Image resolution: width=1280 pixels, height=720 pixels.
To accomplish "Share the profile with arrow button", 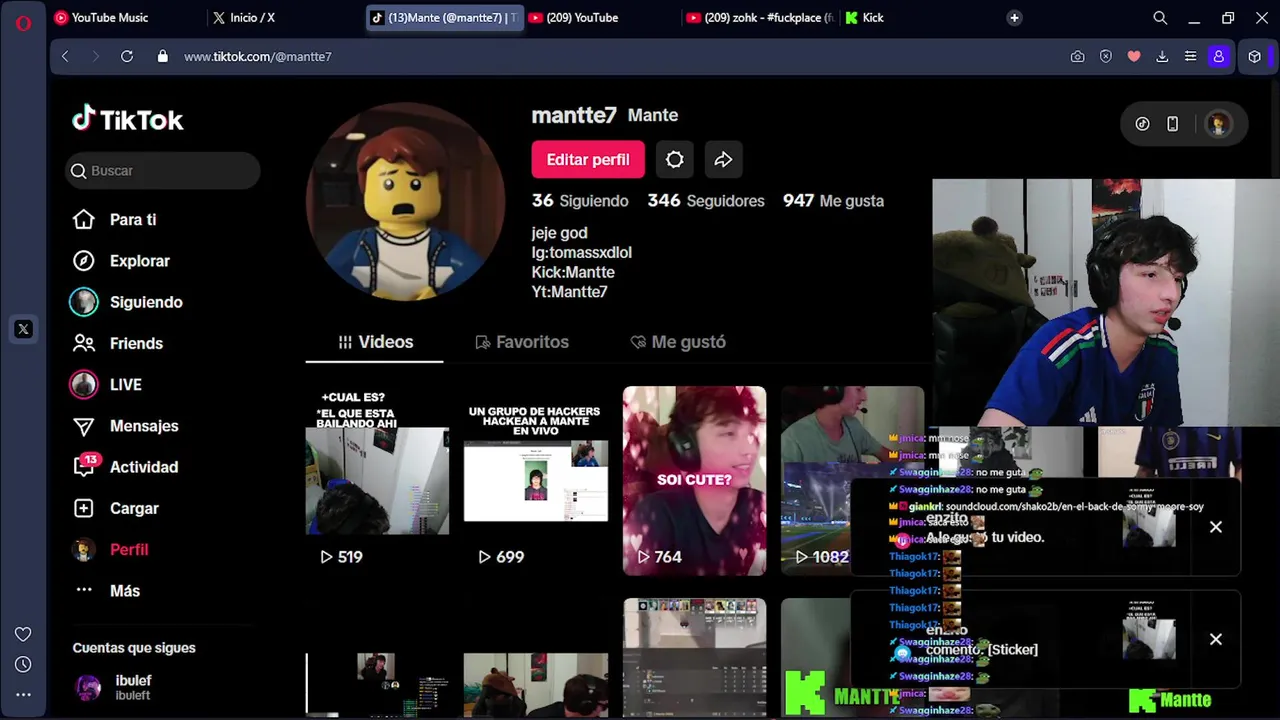I will 723,160.
